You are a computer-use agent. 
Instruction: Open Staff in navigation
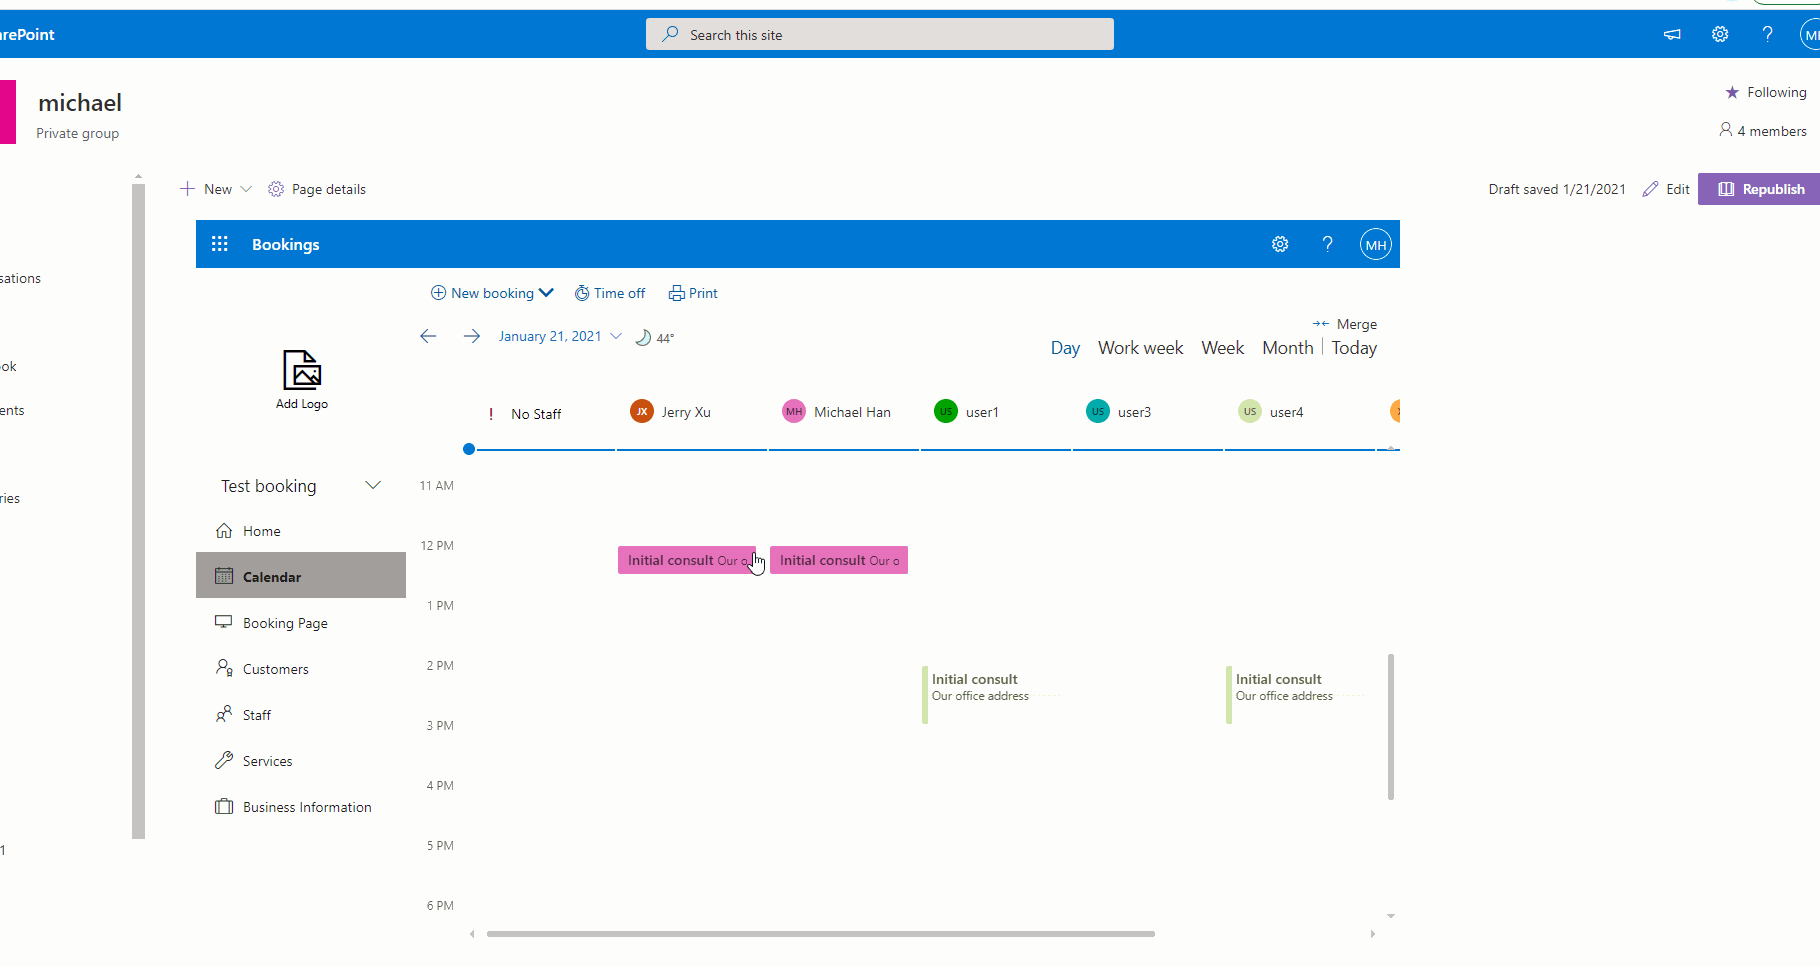[x=301, y=714]
